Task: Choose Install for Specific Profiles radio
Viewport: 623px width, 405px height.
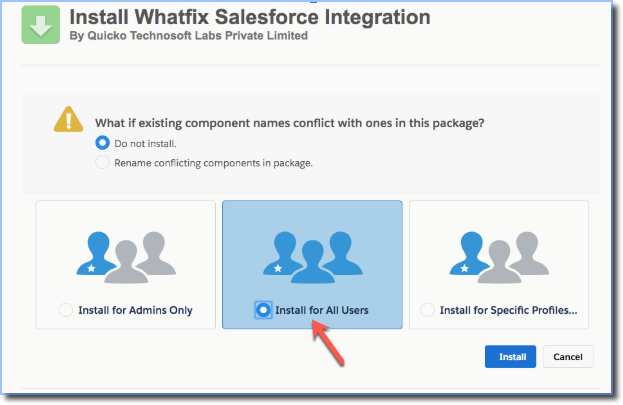Action: 428,310
